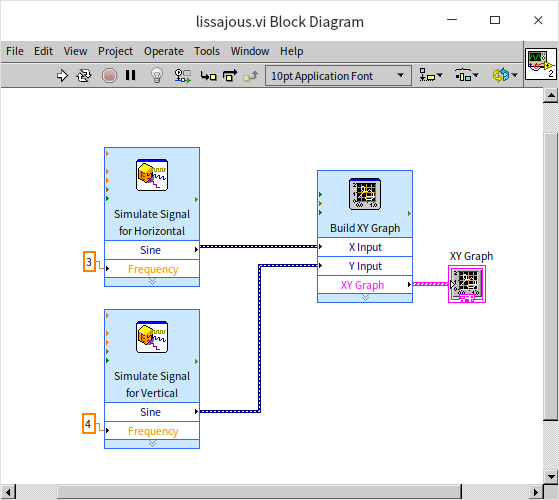The width and height of the screenshot is (559, 500).
Task: Click the VI connector pane icon
Action: click(541, 65)
